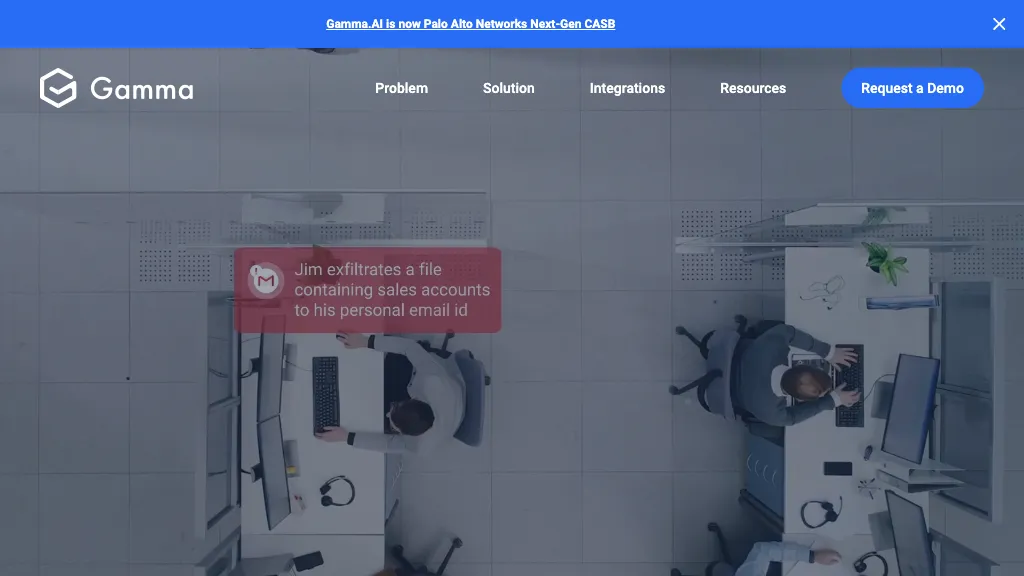Click the headphones on the left desk
The height and width of the screenshot is (576, 1024).
point(336,490)
